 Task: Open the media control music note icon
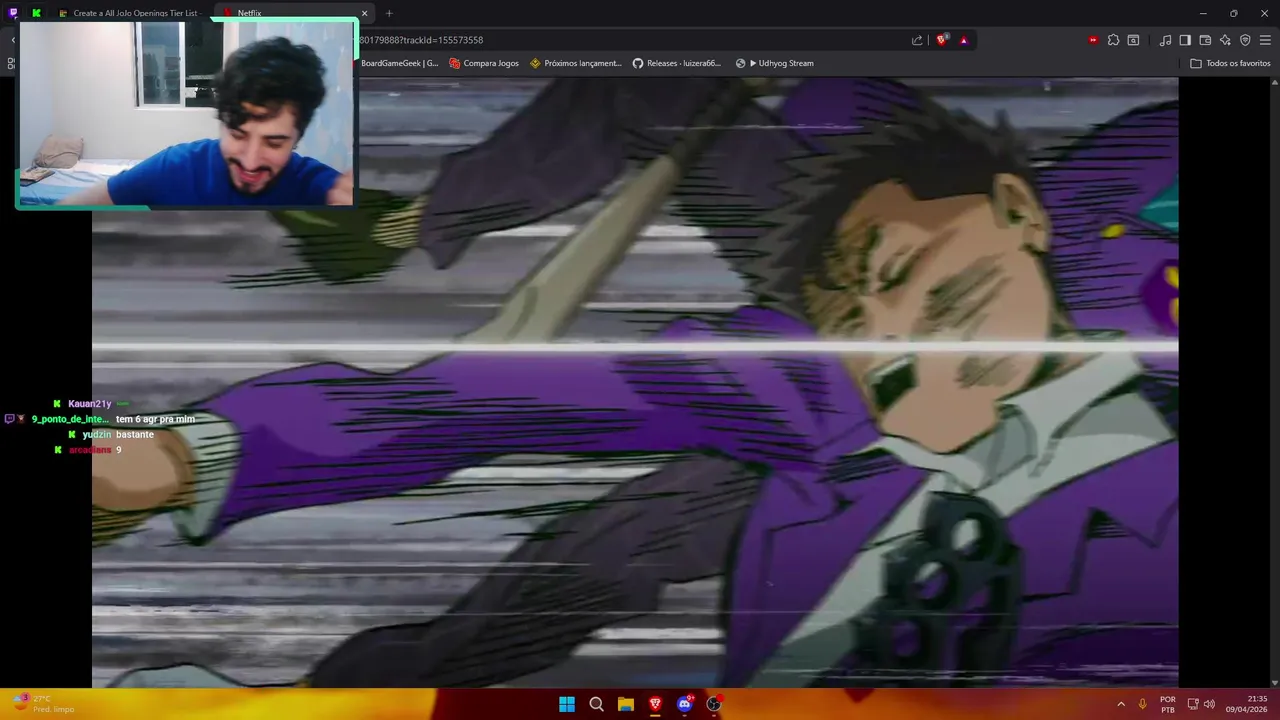coord(1165,40)
